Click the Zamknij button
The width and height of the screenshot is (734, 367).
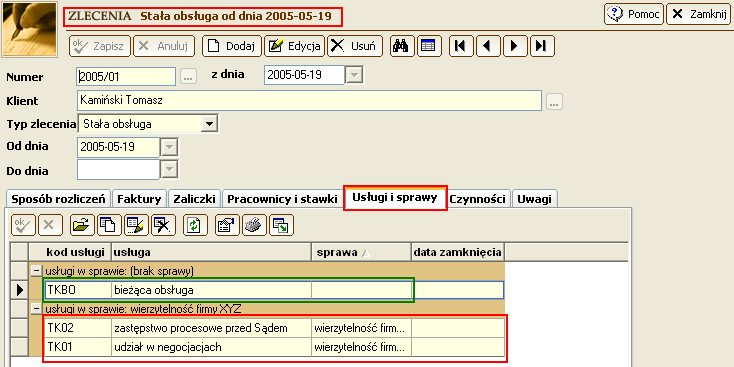pyautogui.click(x=699, y=14)
